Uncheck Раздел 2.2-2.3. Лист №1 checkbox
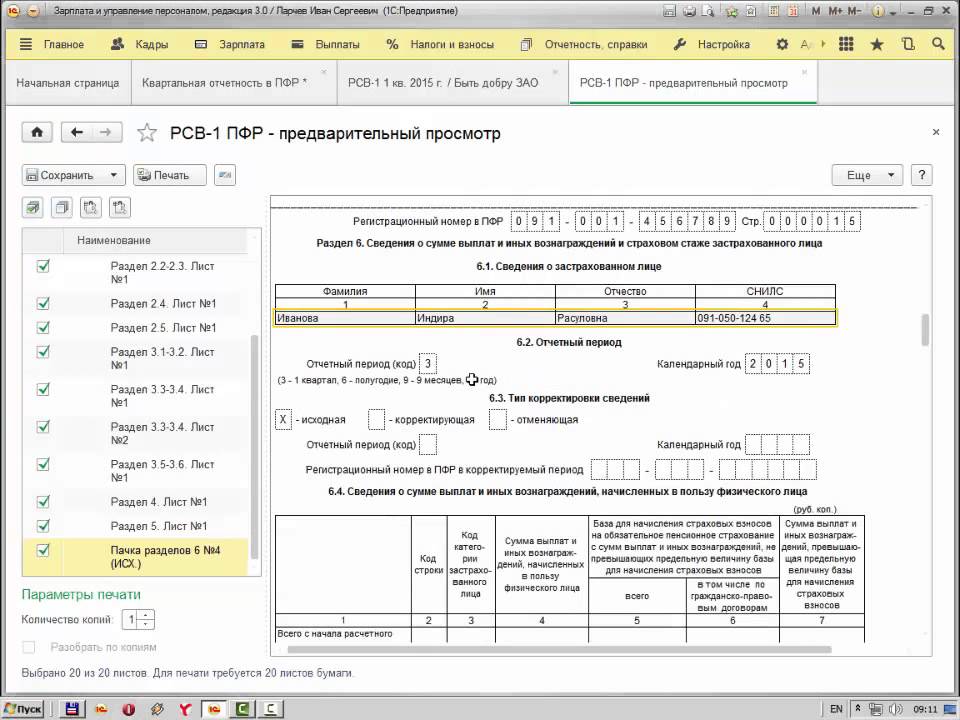Screen dimensions: 960x720 coord(43,266)
